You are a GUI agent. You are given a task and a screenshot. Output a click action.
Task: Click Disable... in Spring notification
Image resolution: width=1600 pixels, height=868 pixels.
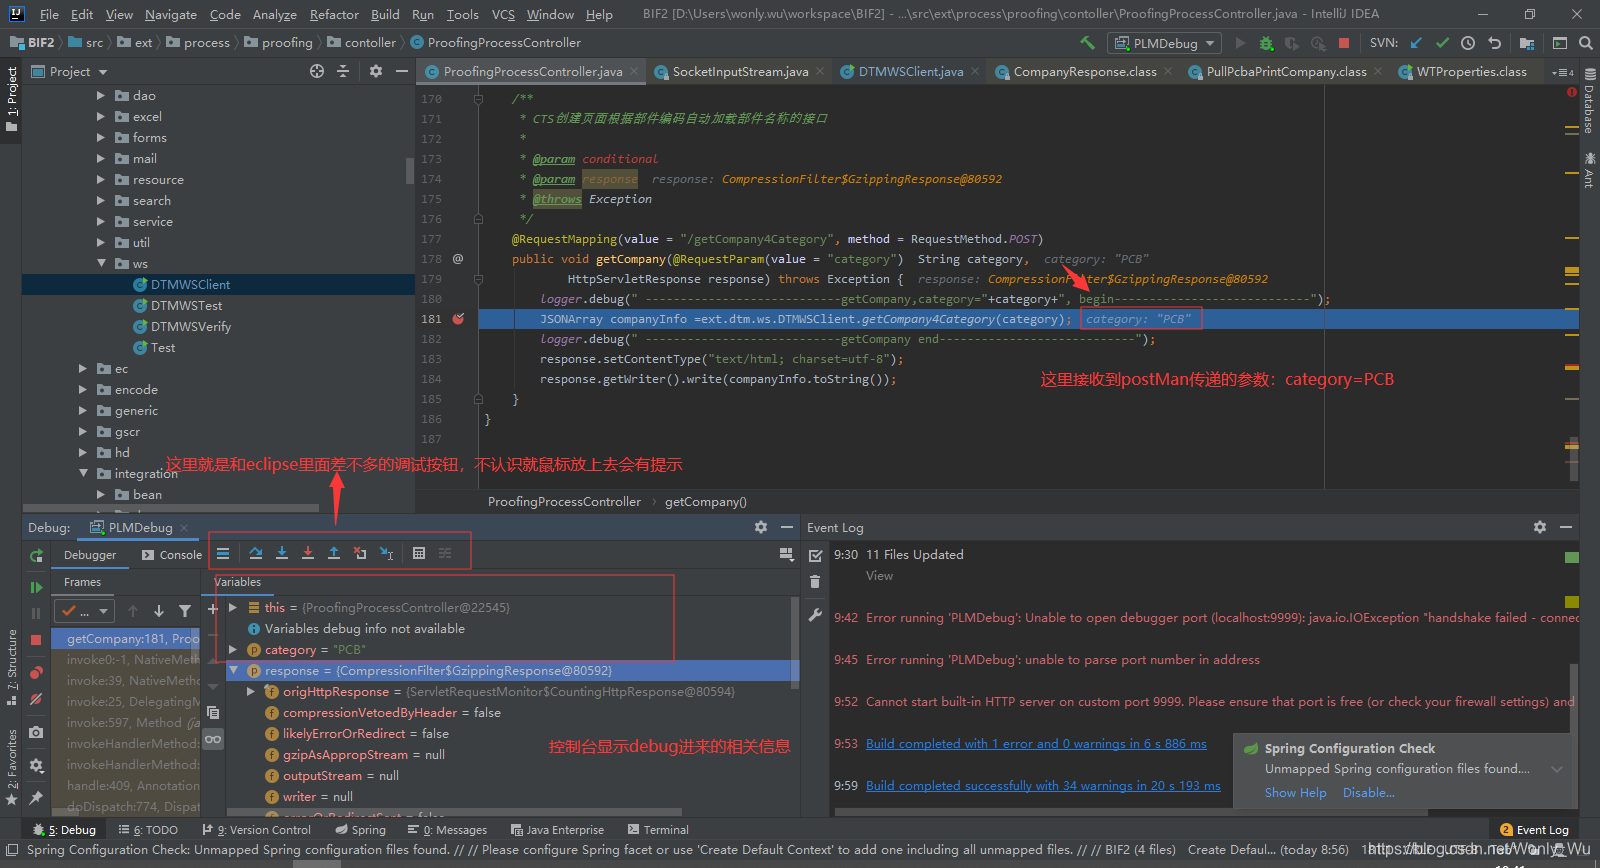tap(1368, 793)
